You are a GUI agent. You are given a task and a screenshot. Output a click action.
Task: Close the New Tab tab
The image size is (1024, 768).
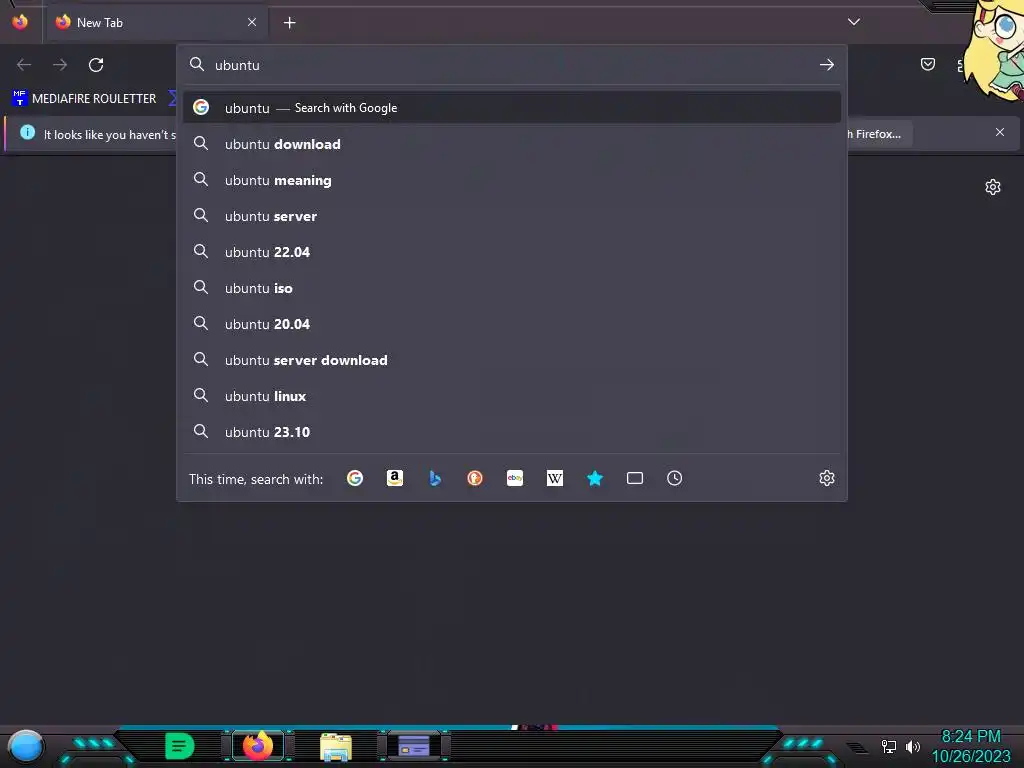[252, 22]
